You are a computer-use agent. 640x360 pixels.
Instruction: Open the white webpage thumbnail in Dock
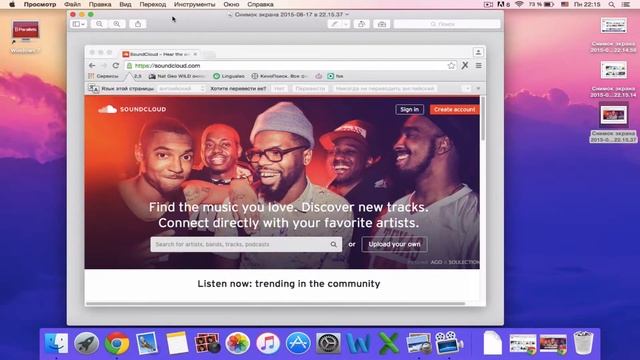(x=523, y=344)
